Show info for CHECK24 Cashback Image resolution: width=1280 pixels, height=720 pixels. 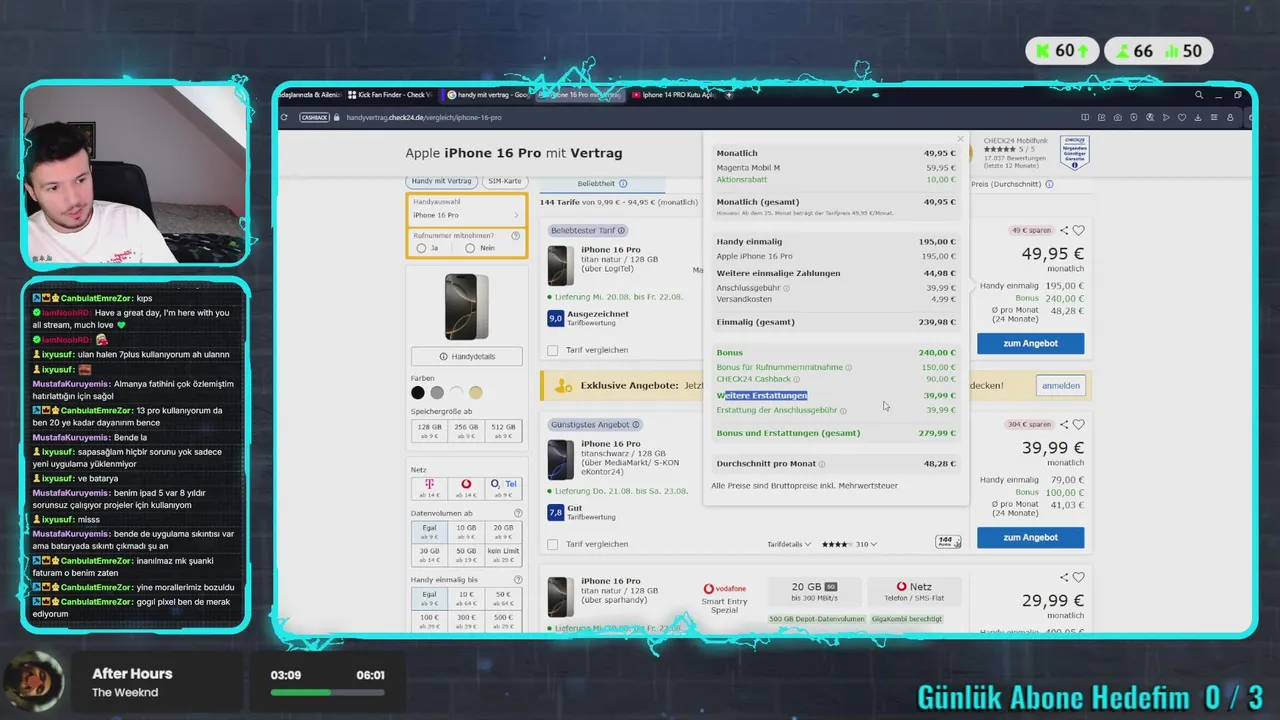click(x=797, y=380)
